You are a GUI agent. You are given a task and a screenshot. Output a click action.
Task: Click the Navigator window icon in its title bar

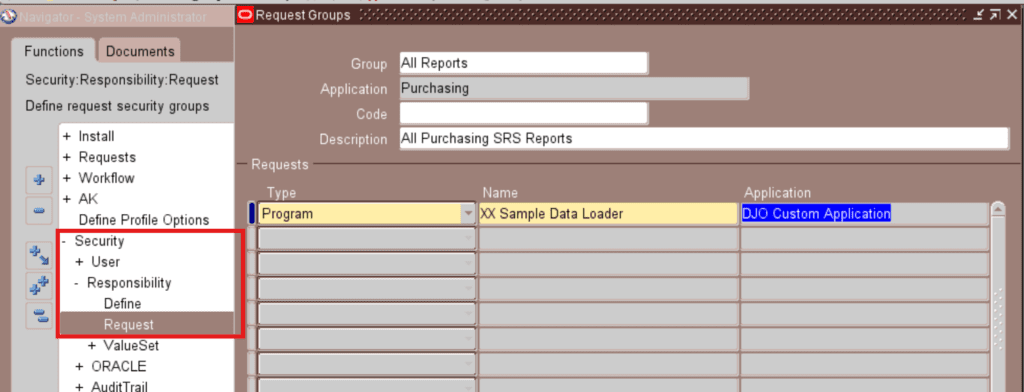(x=9, y=17)
